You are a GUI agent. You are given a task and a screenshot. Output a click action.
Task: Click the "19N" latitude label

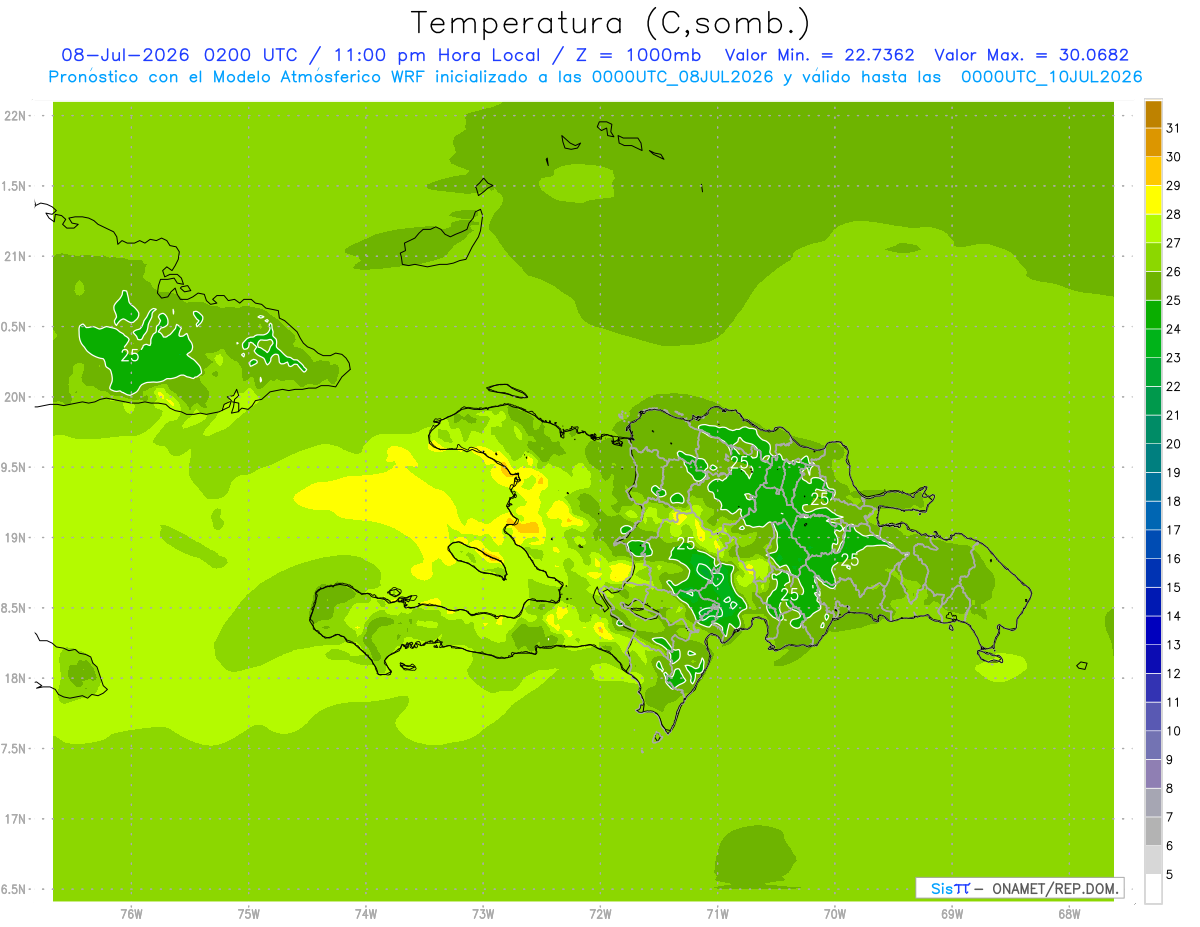pyautogui.click(x=17, y=538)
